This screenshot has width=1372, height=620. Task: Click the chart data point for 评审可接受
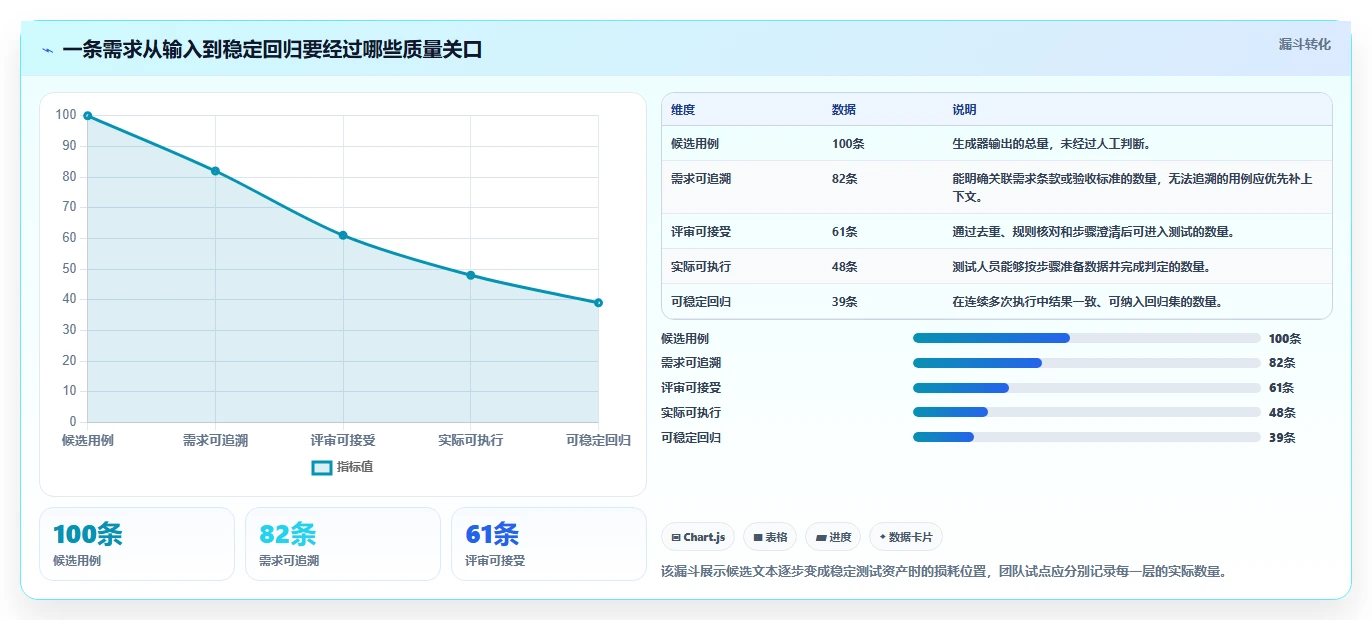343,235
